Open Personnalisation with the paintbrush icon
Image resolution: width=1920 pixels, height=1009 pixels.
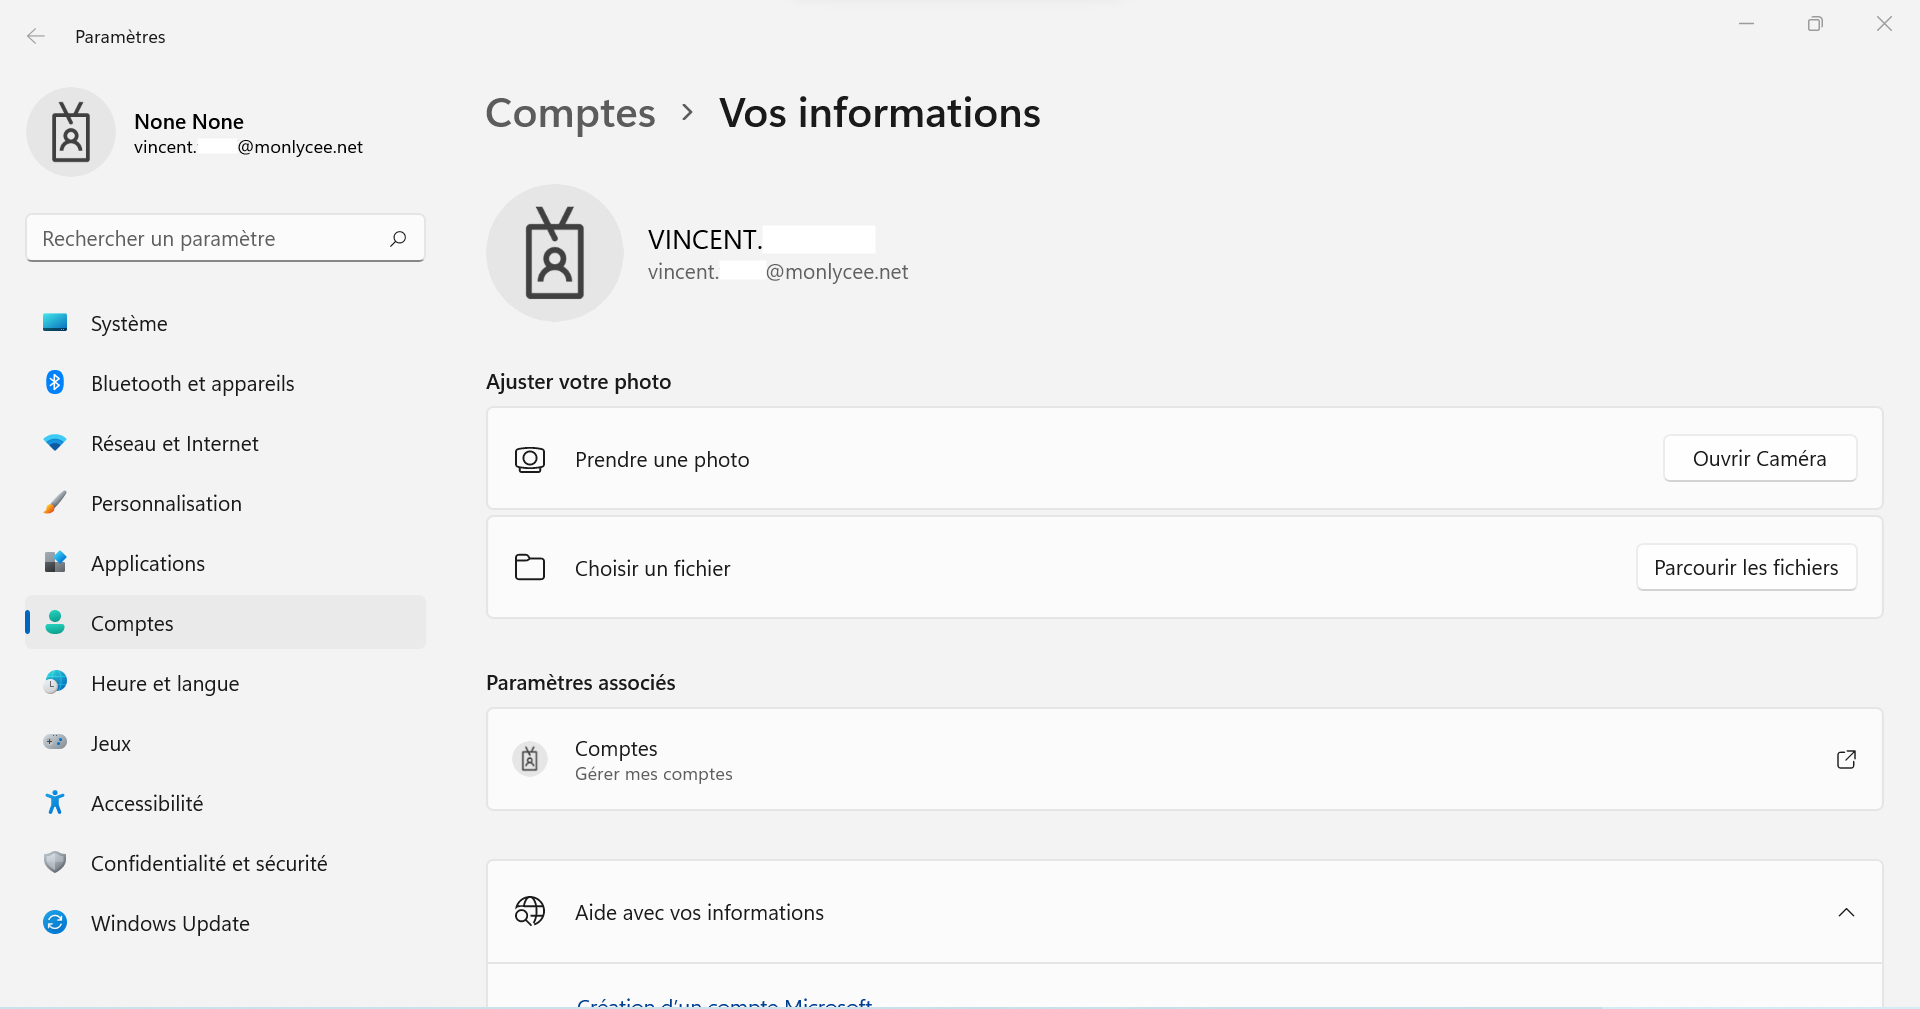pyautogui.click(x=225, y=503)
